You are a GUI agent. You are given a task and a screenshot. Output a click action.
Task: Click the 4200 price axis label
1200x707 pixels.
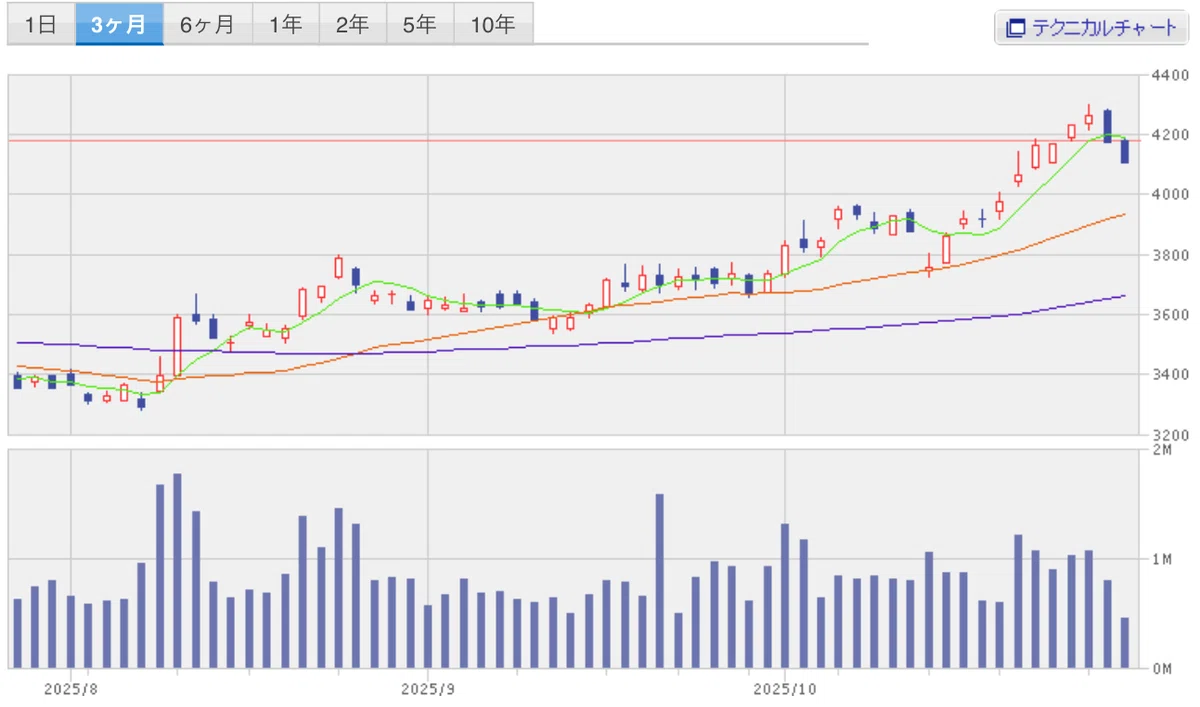1169,135
